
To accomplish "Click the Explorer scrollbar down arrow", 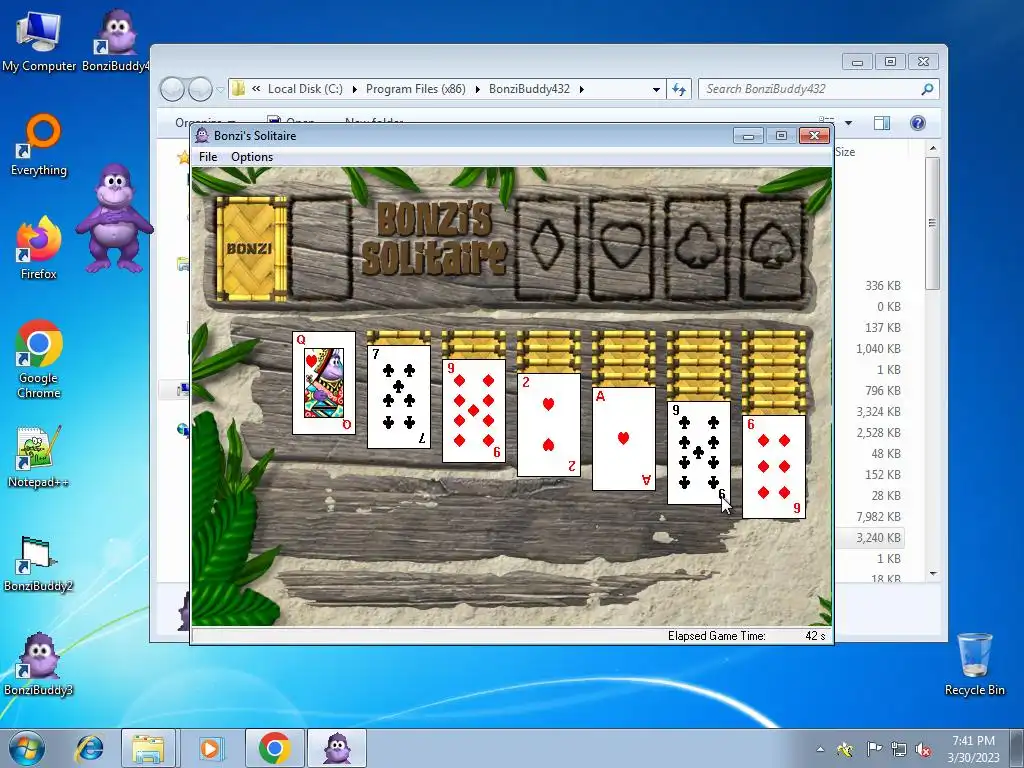I will point(933,573).
